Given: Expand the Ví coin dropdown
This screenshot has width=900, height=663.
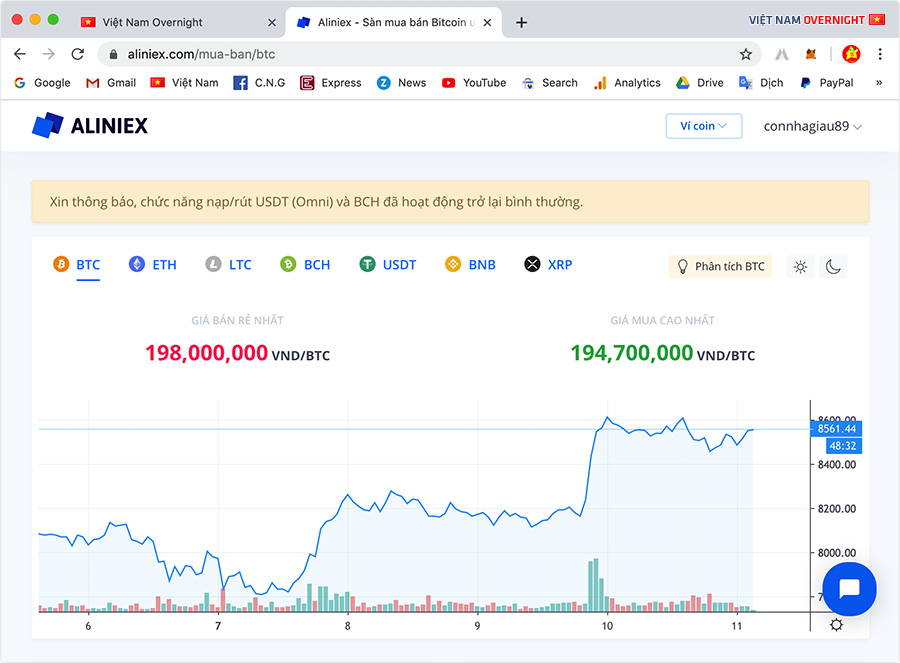Looking at the screenshot, I should 704,126.
